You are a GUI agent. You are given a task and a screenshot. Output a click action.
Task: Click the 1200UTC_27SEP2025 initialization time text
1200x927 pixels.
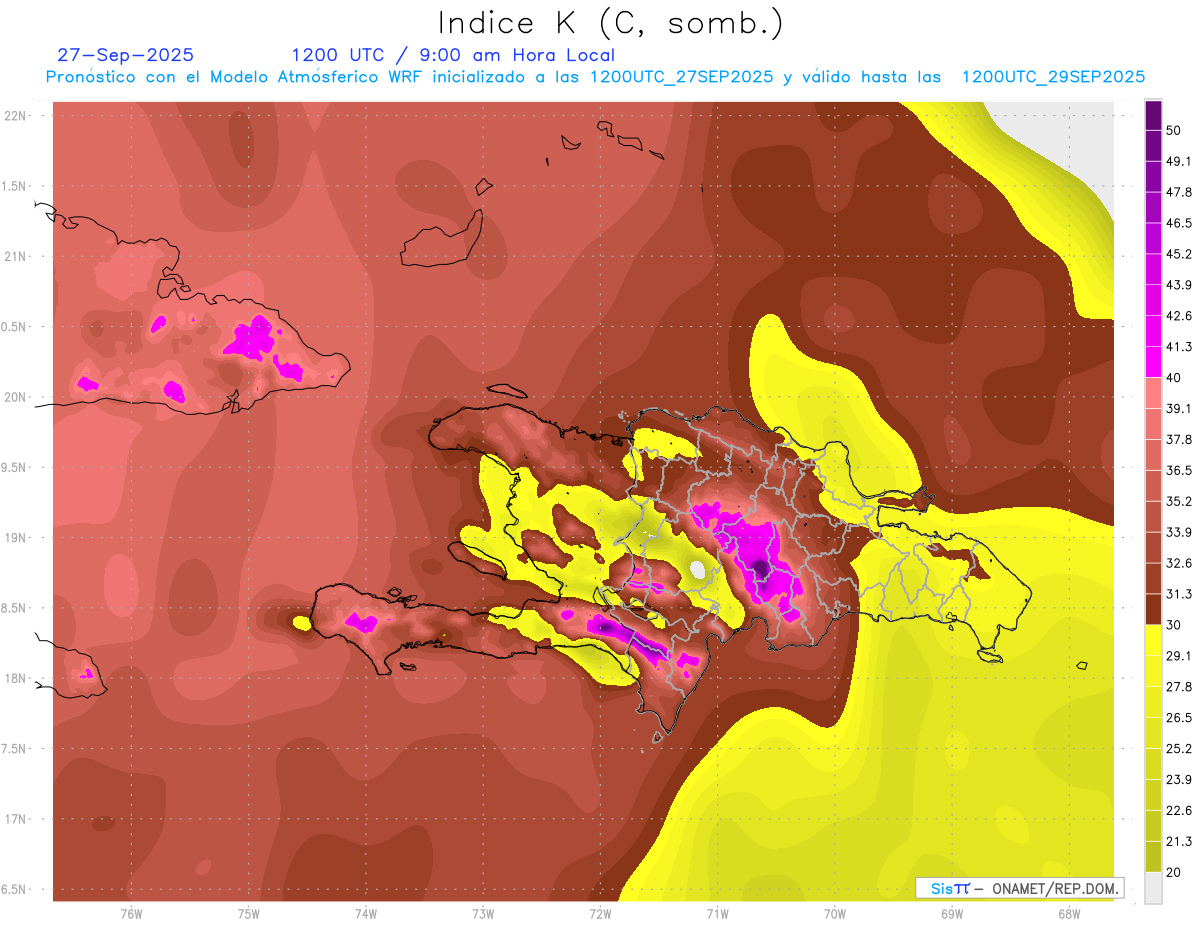(x=681, y=77)
